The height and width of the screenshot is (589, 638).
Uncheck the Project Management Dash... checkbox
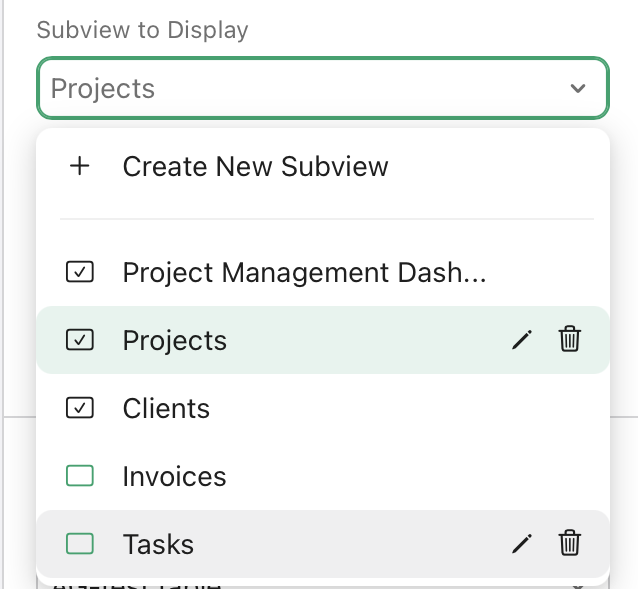pyautogui.click(x=80, y=272)
